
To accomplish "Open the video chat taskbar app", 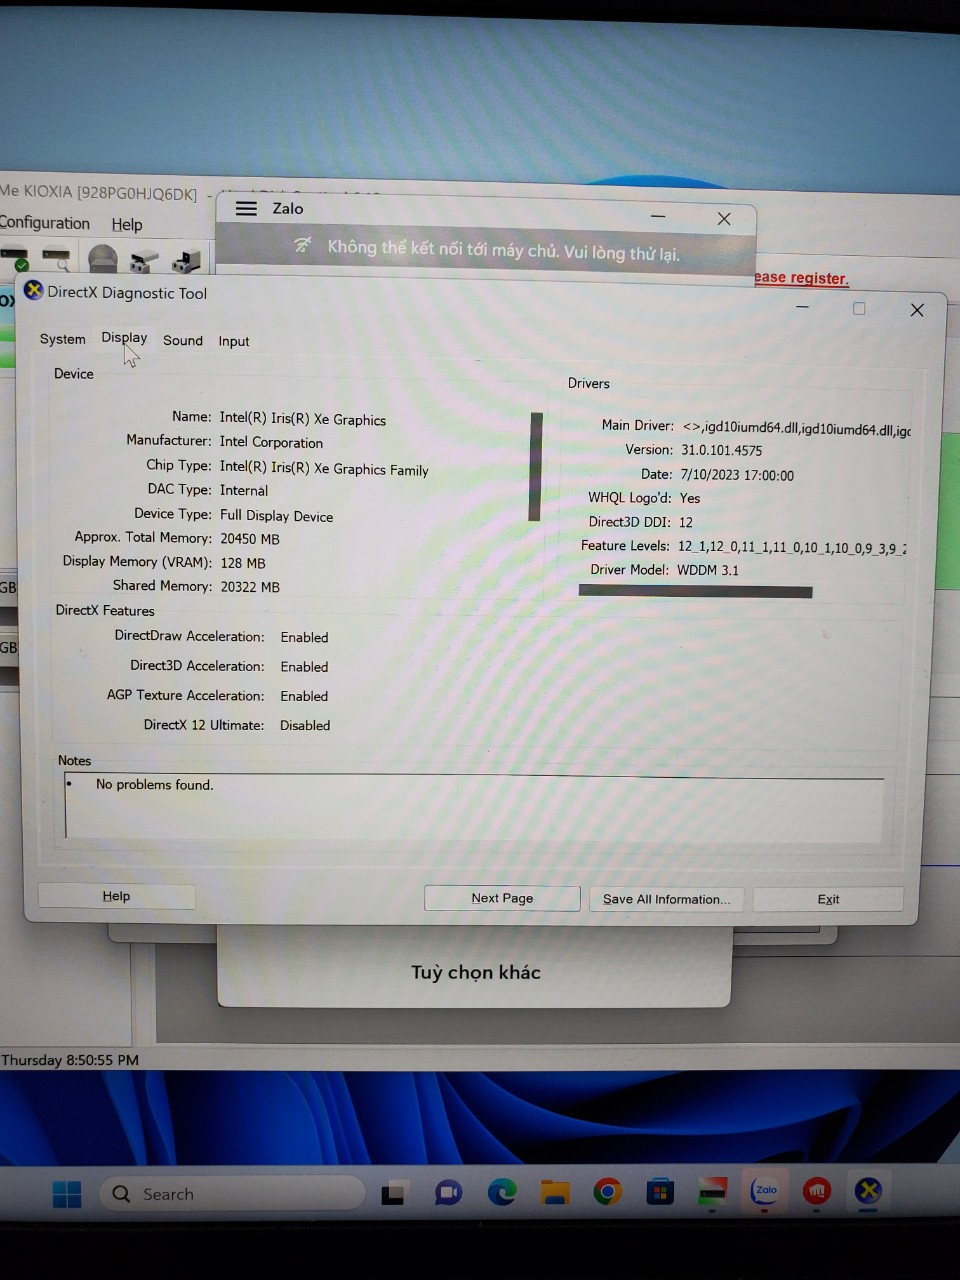I will 448,1192.
